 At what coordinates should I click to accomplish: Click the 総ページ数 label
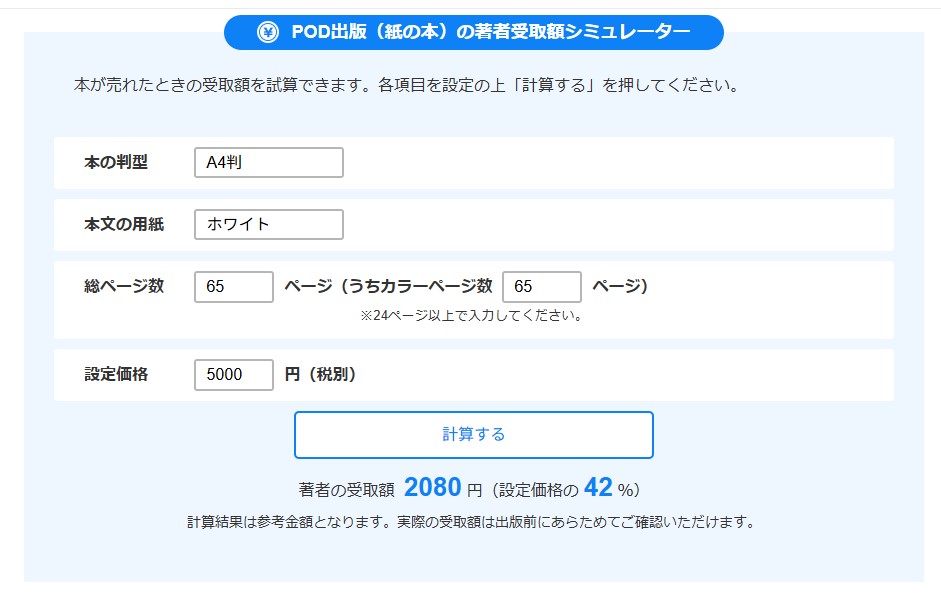coord(124,286)
